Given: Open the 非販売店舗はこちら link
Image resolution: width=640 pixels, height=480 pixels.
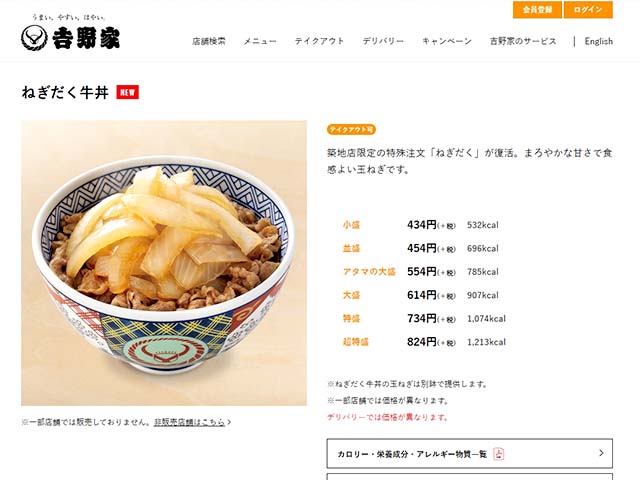Looking at the screenshot, I should coord(192,422).
